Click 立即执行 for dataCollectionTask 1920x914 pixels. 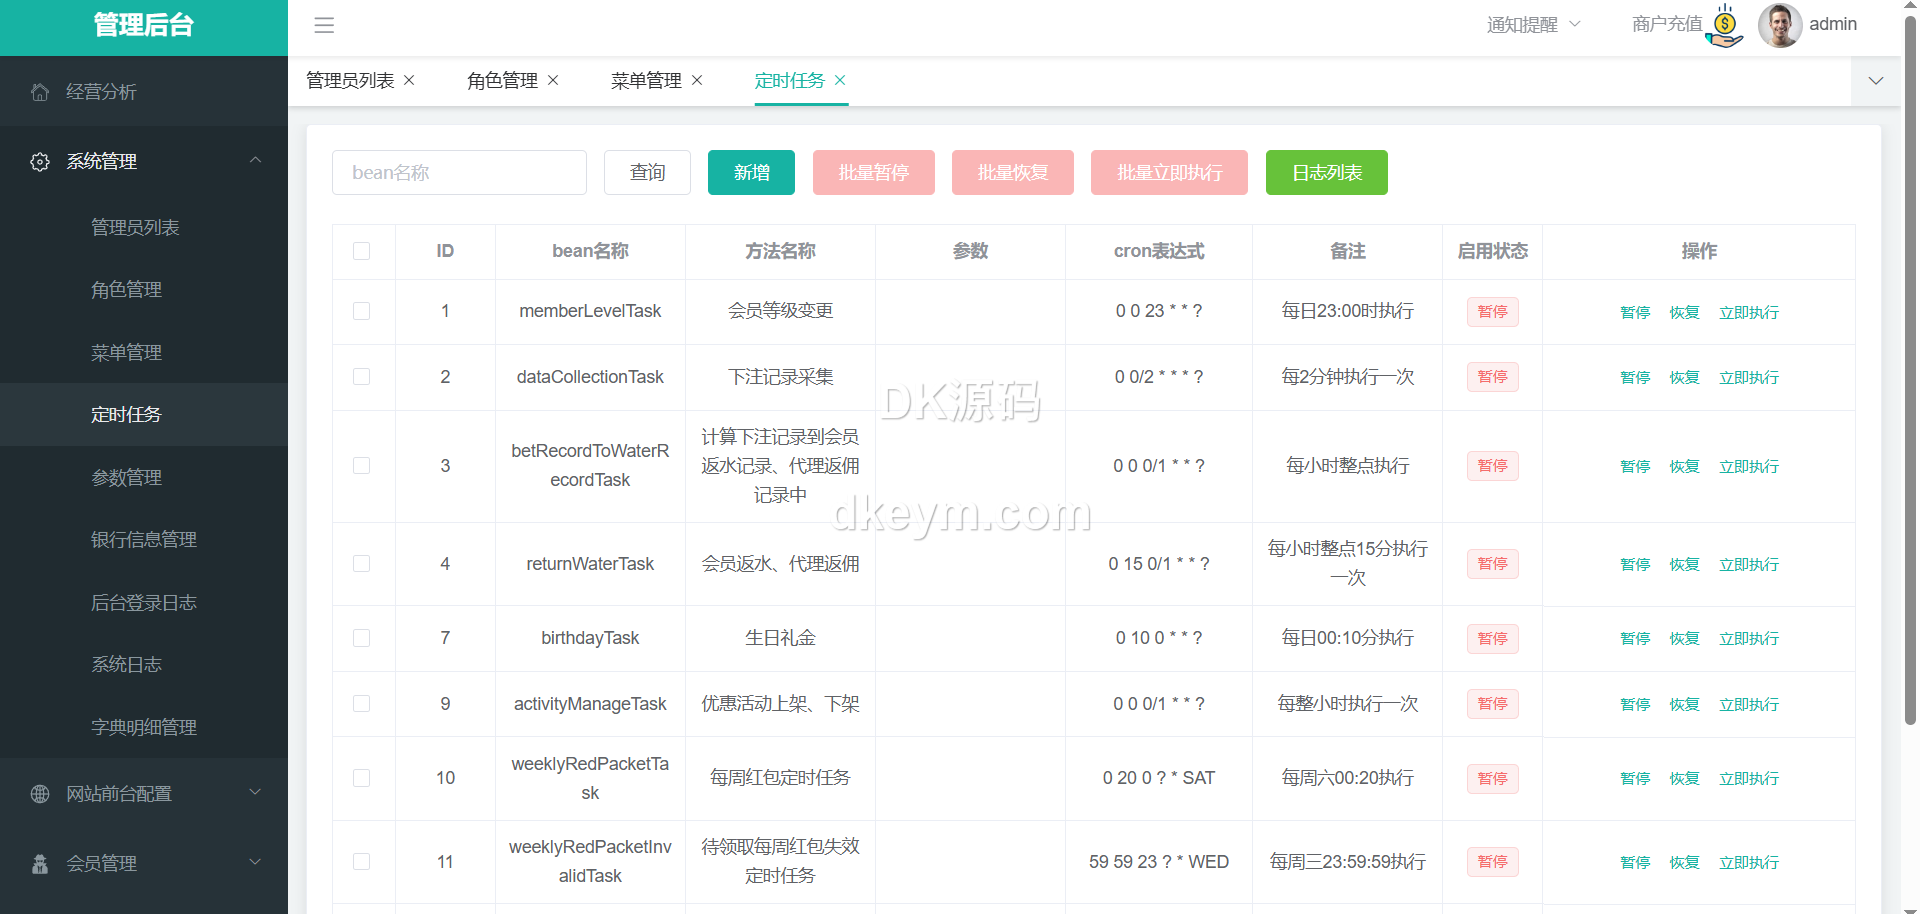click(1748, 378)
